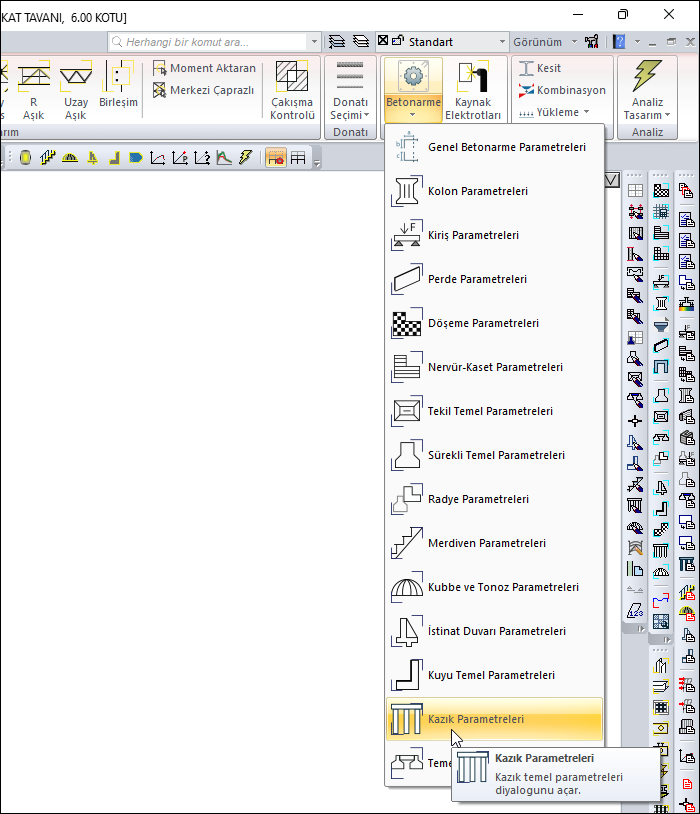Click the yellow L-shaped icon in the toolbar
The image size is (700, 814).
click(114, 157)
